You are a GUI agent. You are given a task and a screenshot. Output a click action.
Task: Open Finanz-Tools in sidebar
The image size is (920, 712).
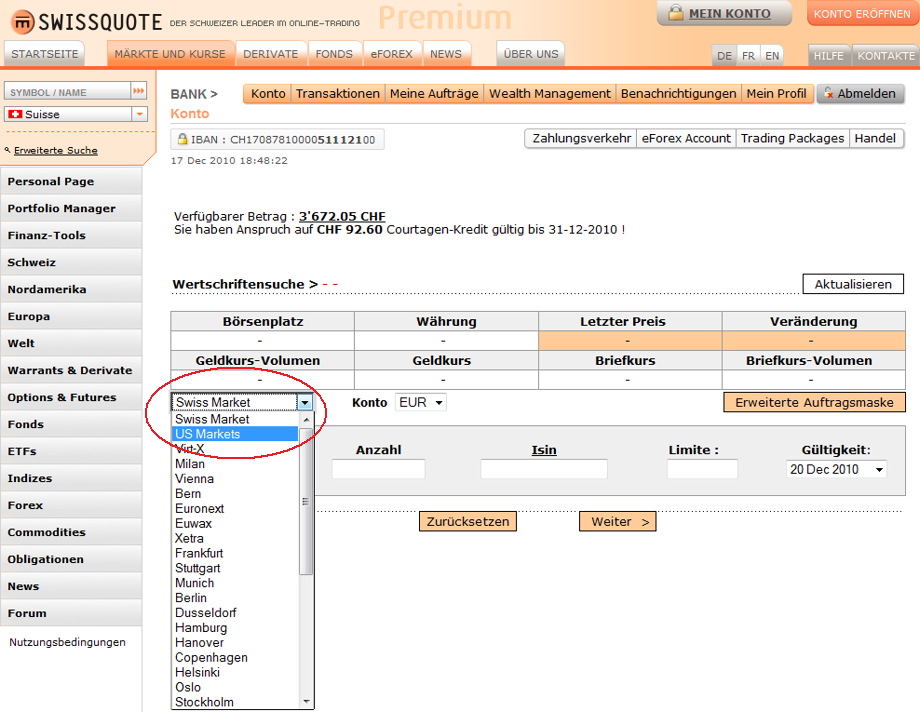click(x=71, y=235)
